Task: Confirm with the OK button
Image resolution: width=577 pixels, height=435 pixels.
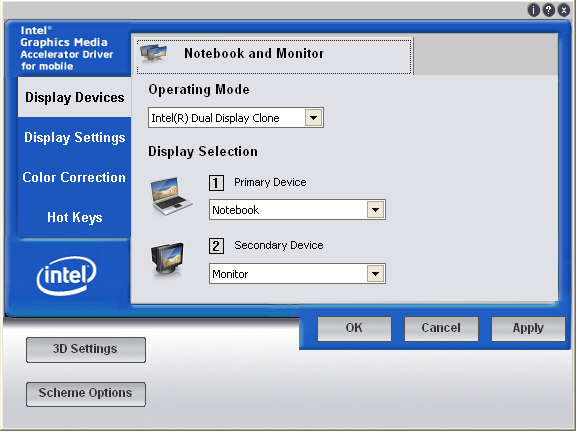Action: [354, 328]
